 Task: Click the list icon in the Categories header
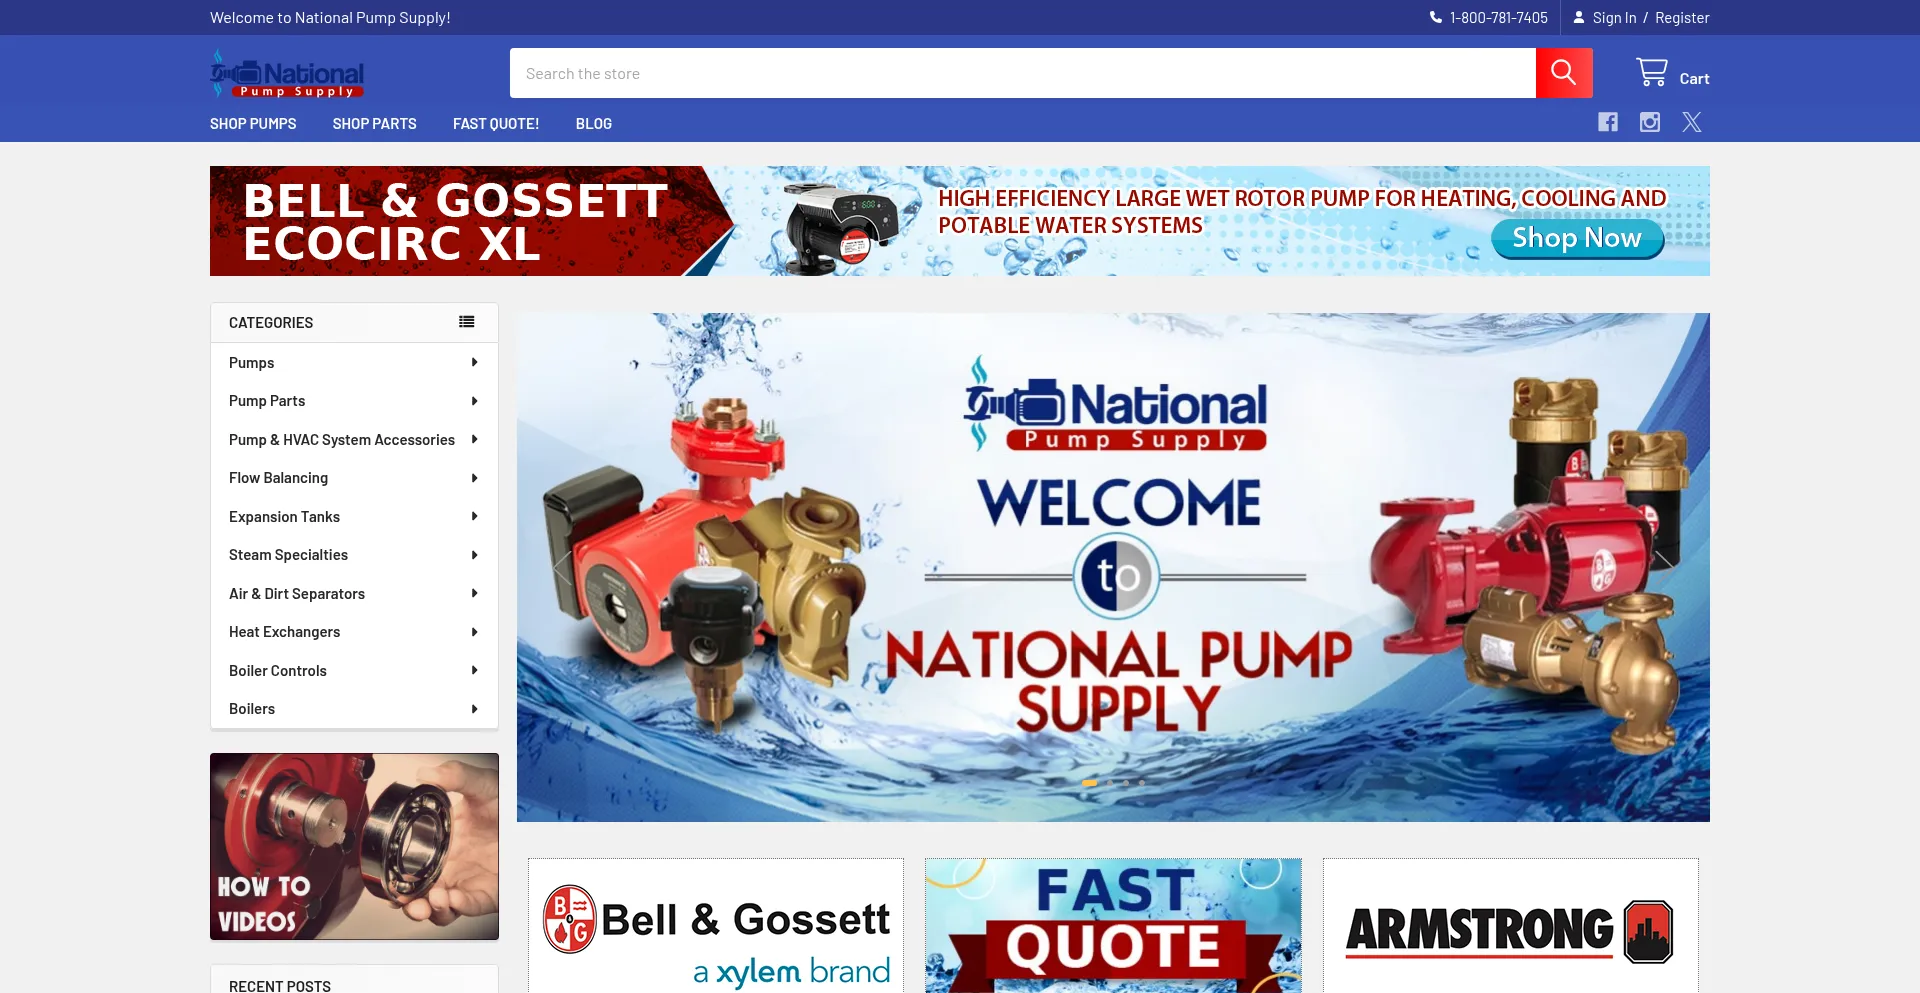[466, 321]
